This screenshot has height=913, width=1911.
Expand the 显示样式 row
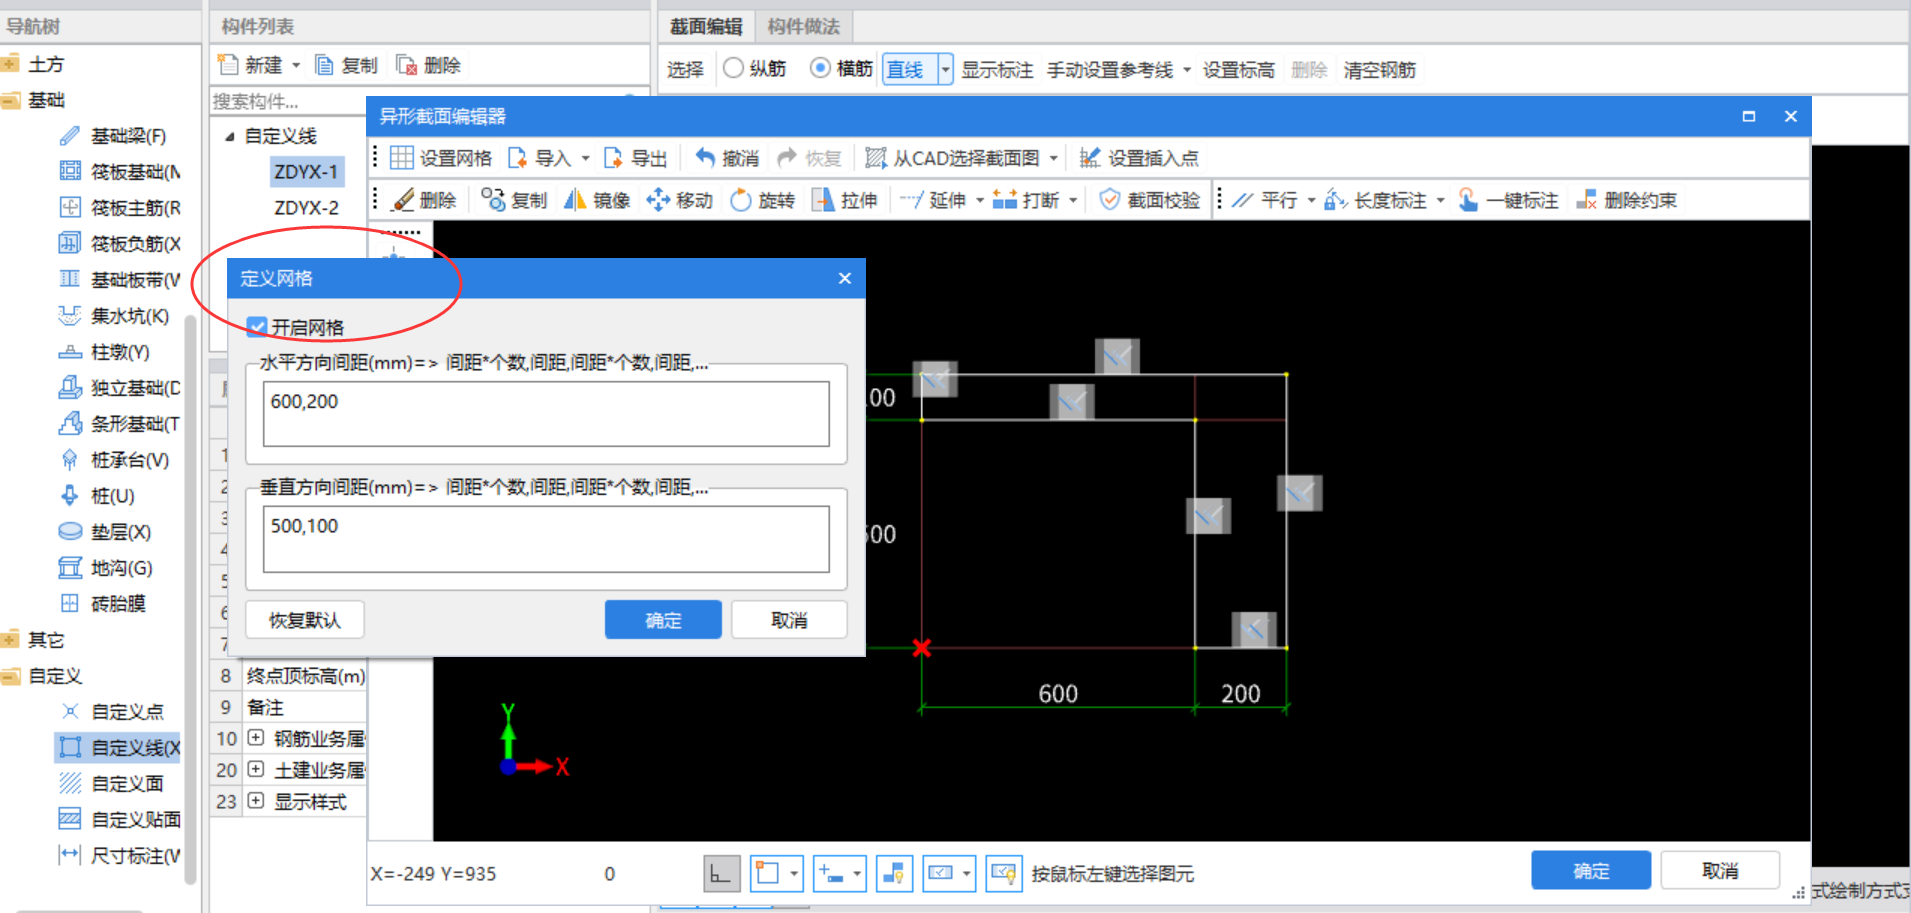pos(256,800)
